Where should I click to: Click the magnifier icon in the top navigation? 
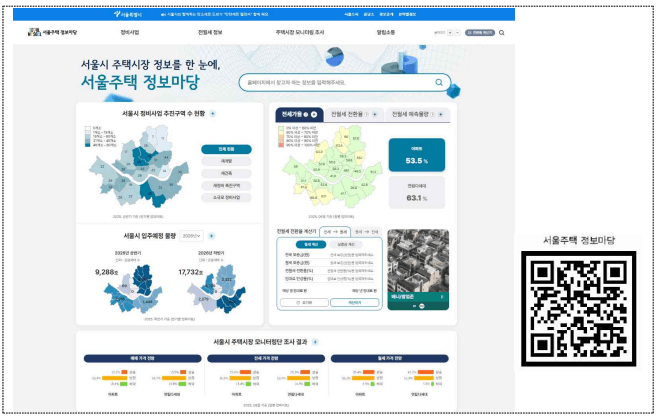501,33
